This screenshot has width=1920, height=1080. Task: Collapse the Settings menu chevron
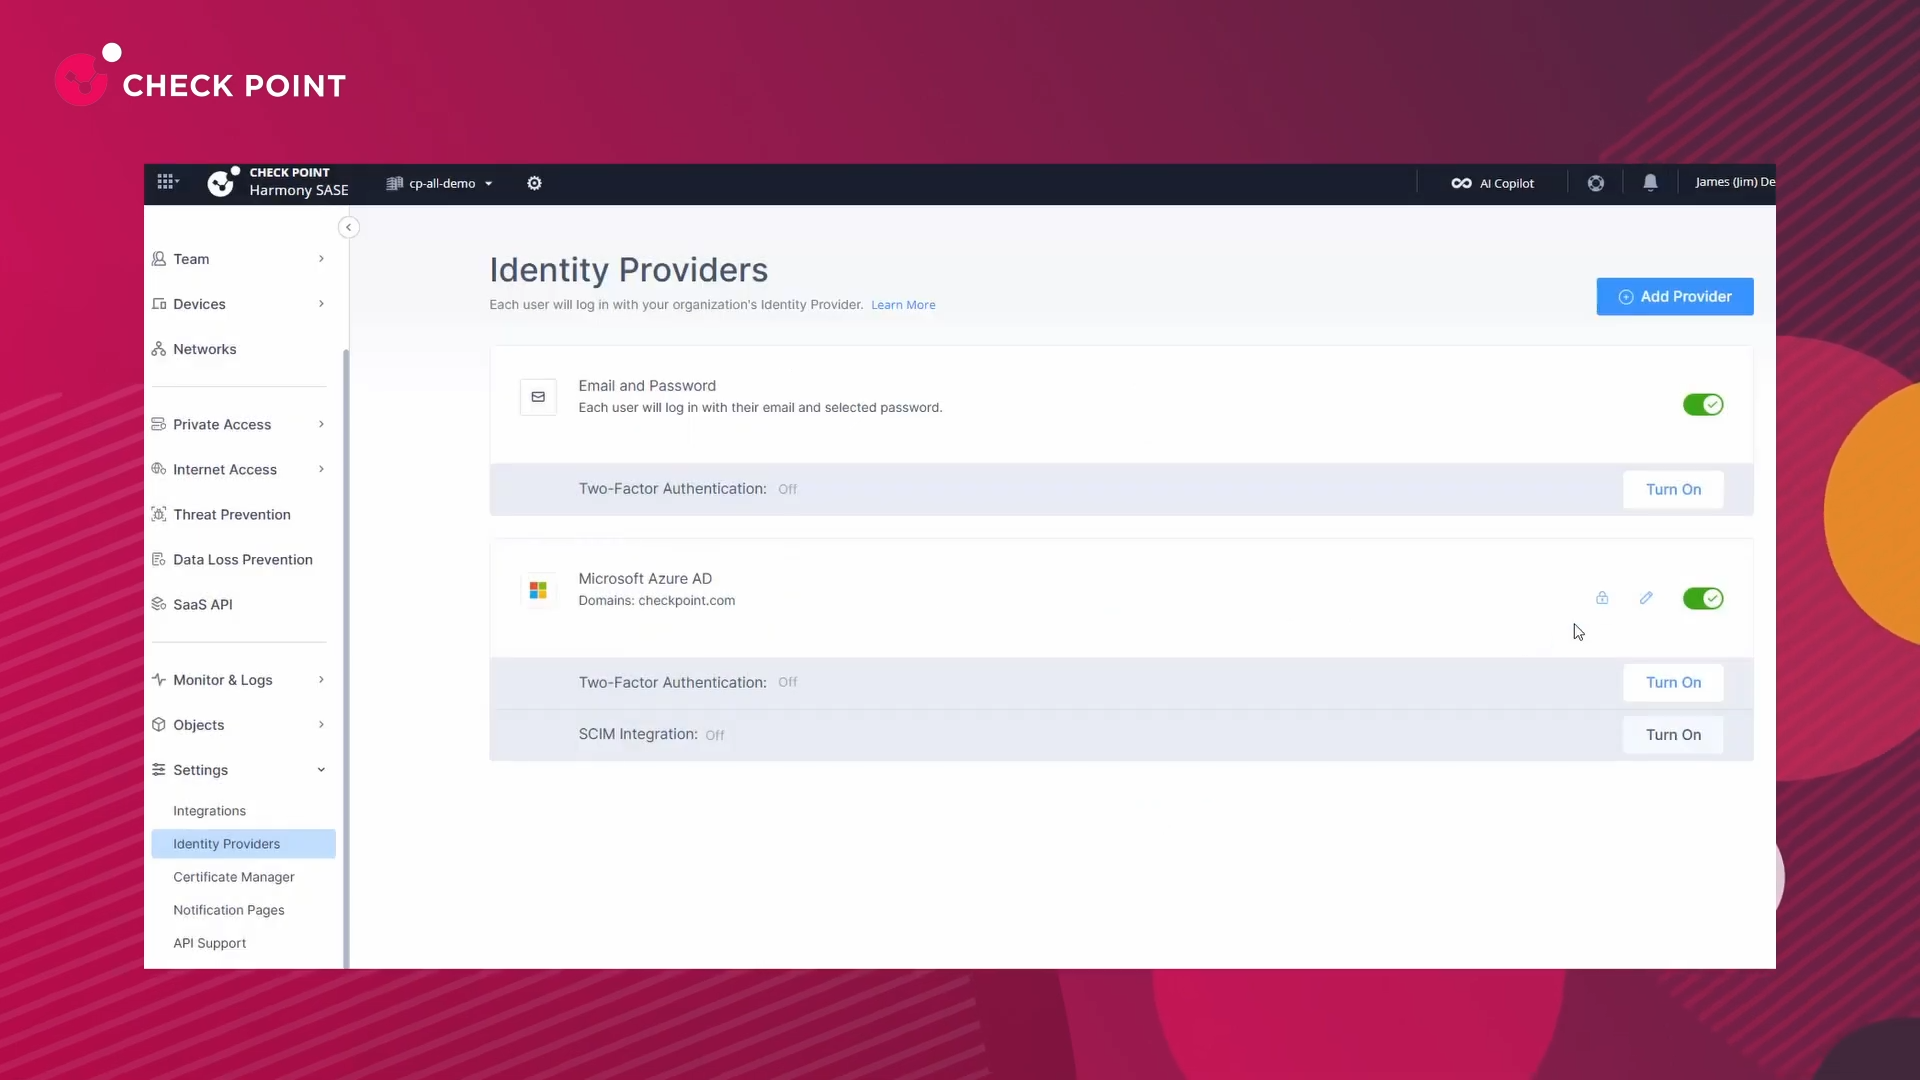pos(321,770)
